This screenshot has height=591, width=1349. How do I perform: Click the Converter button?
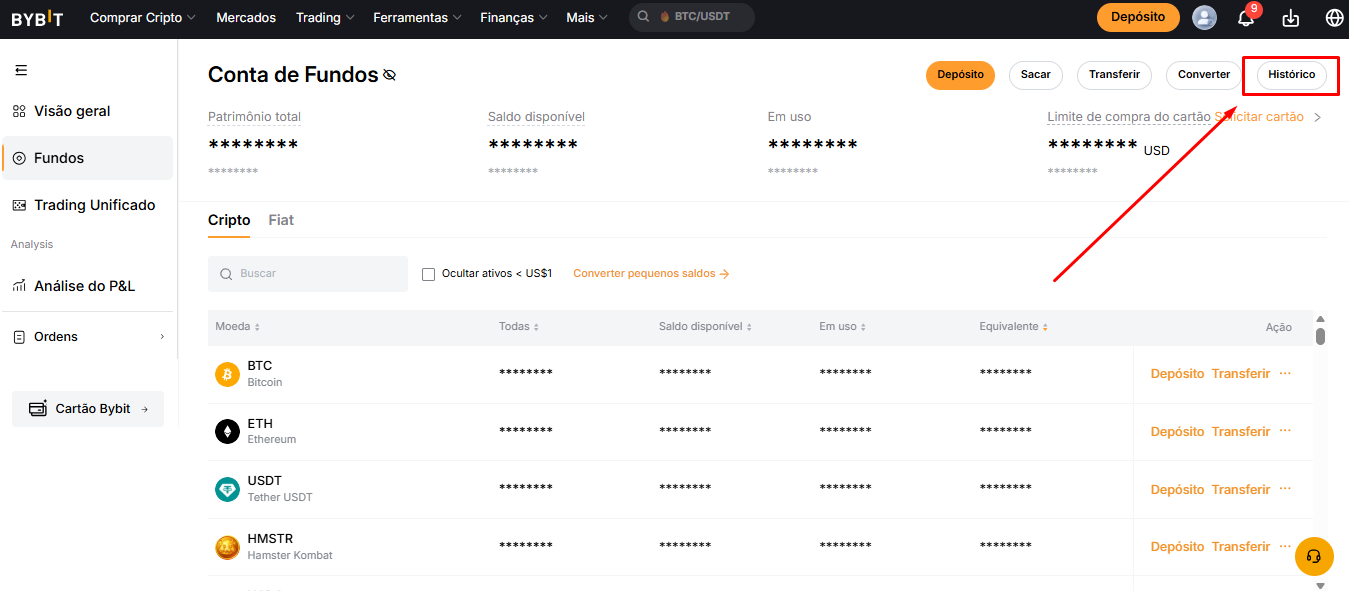(1204, 75)
